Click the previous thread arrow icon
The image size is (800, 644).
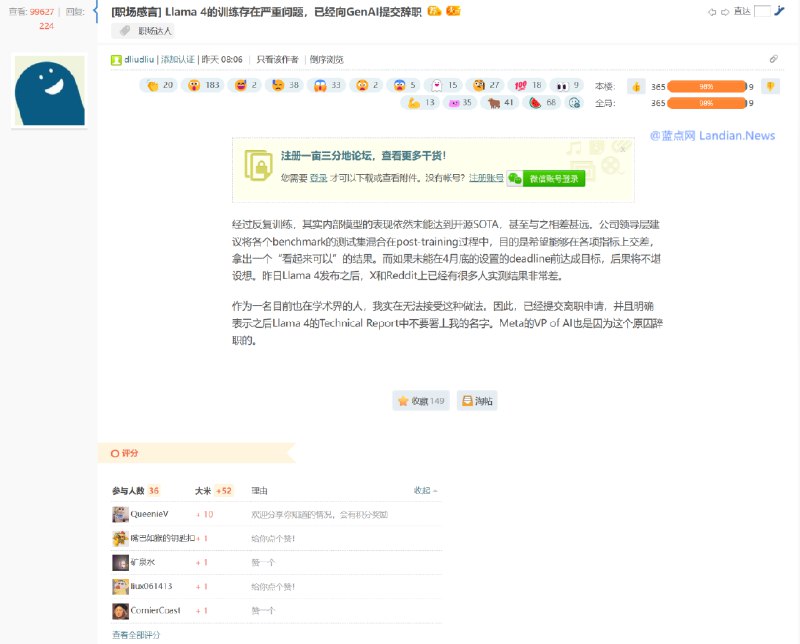pos(712,12)
